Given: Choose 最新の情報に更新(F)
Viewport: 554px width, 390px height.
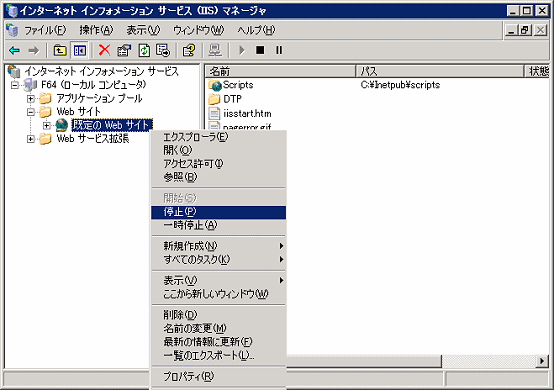Looking at the screenshot, I should coord(218,342).
